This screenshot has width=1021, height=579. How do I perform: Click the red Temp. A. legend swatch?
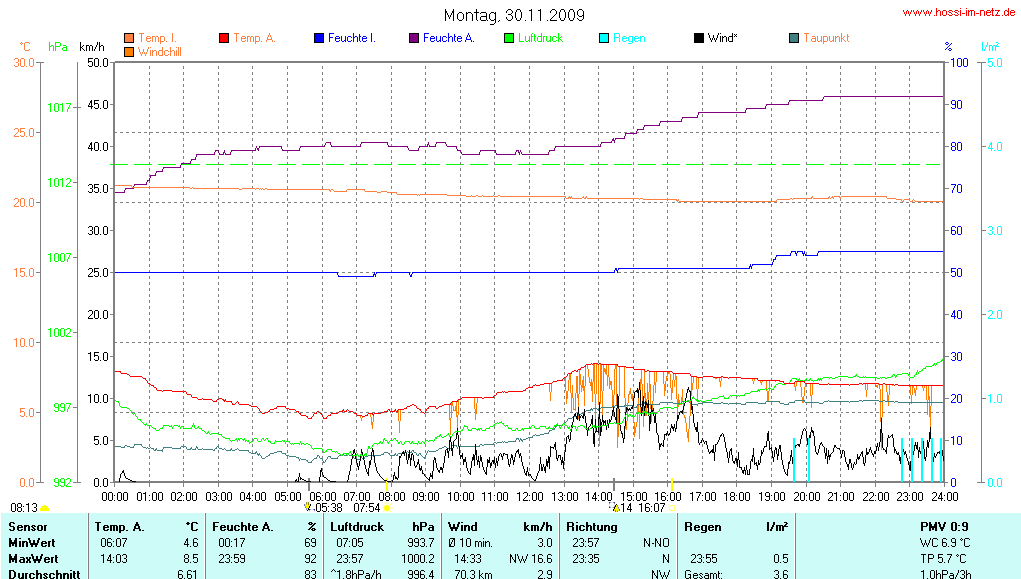(224, 38)
